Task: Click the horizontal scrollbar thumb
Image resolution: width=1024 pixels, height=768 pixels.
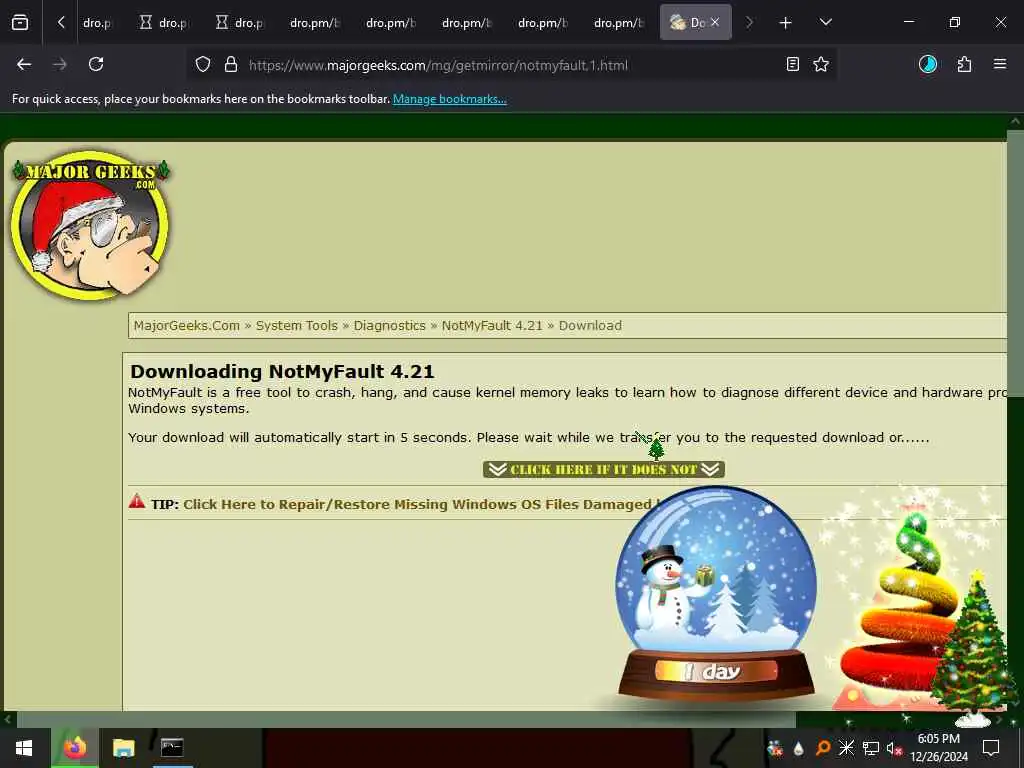Action: point(406,720)
